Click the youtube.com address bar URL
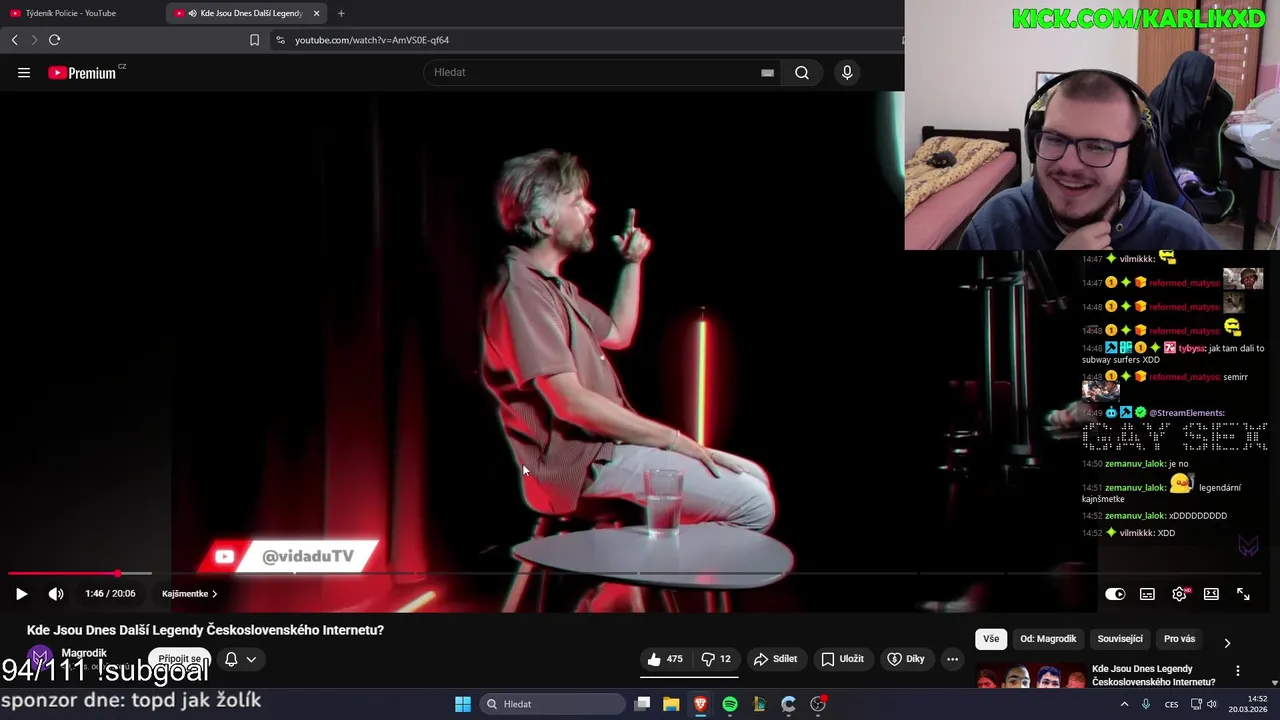Screen dimensions: 1280x720 coord(372,40)
